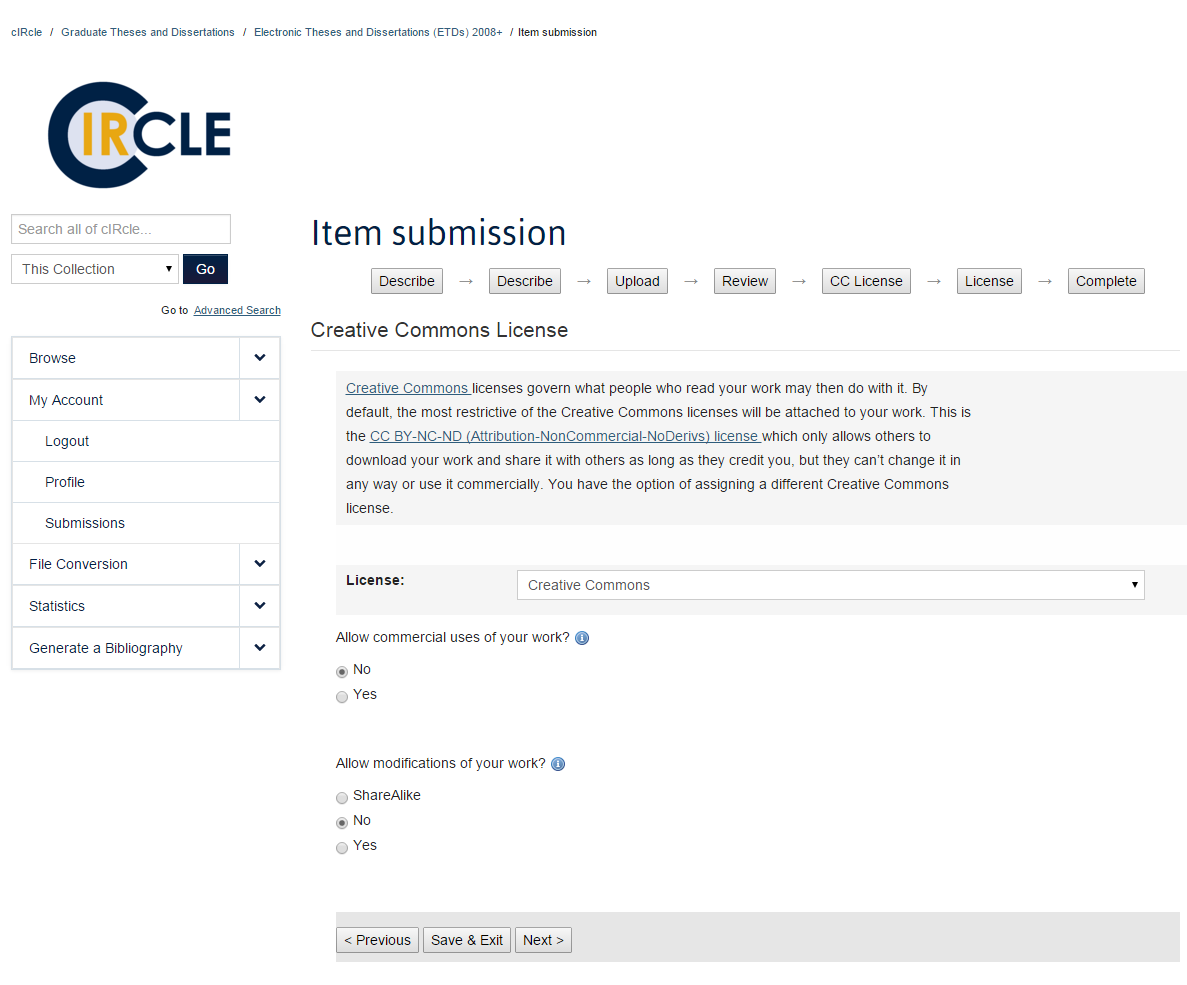
Task: Expand the Browse menu chevron
Action: coord(260,358)
